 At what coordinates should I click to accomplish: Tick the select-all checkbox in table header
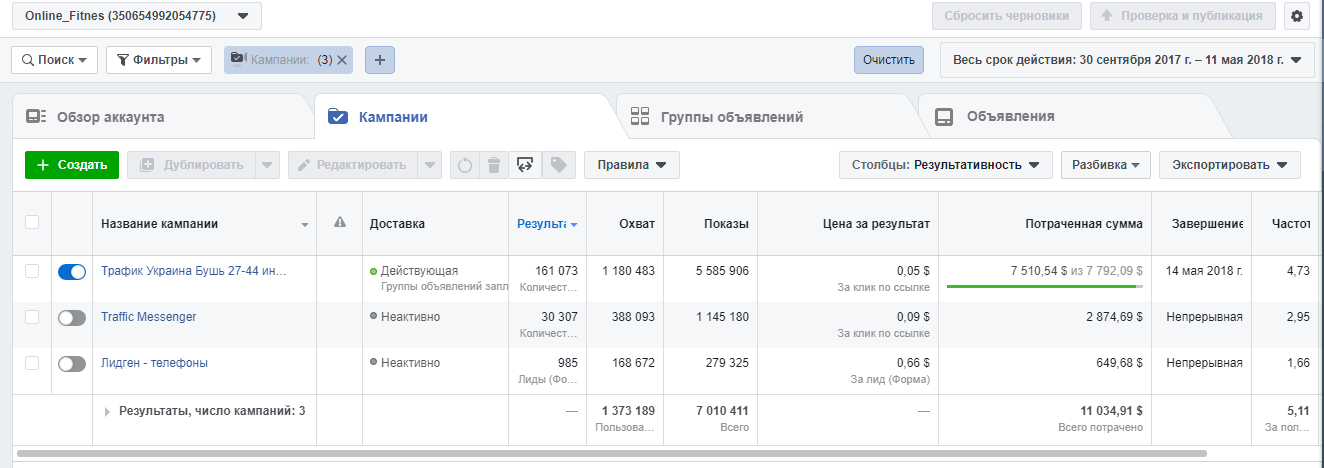pyautogui.click(x=32, y=222)
